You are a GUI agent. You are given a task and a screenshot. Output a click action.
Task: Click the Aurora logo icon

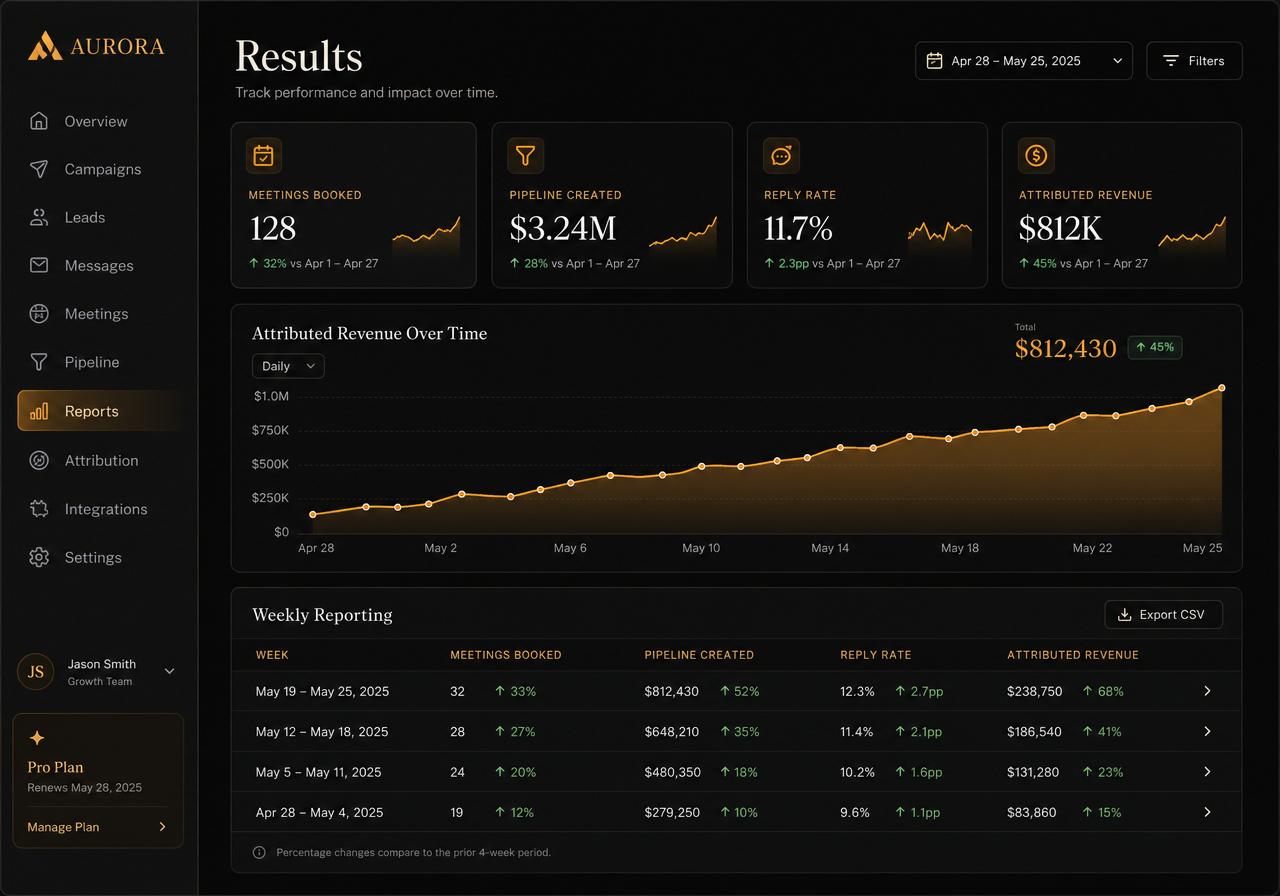tap(44, 46)
